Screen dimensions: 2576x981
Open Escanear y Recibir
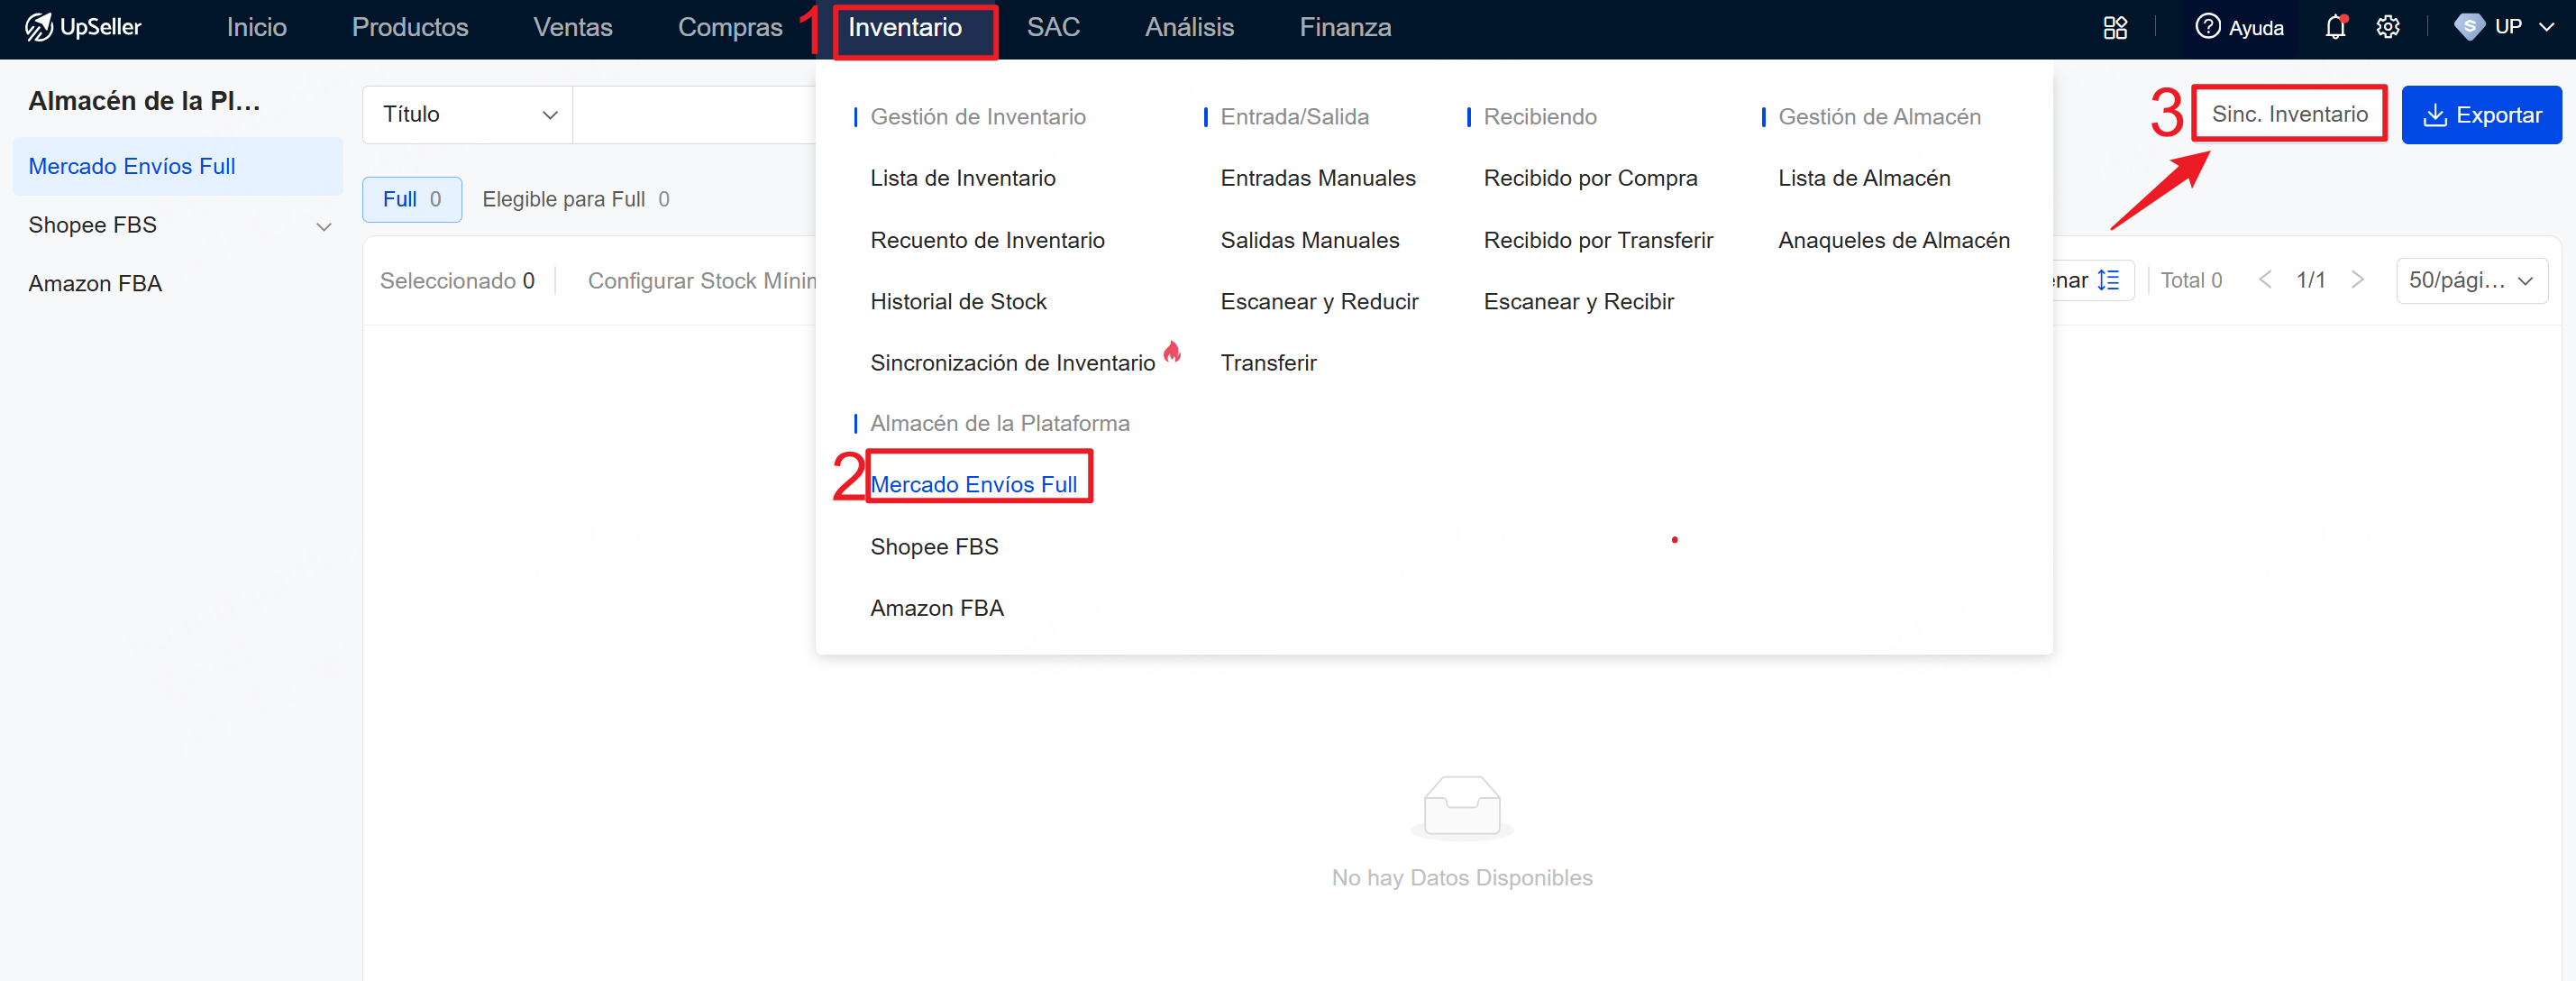click(1578, 302)
